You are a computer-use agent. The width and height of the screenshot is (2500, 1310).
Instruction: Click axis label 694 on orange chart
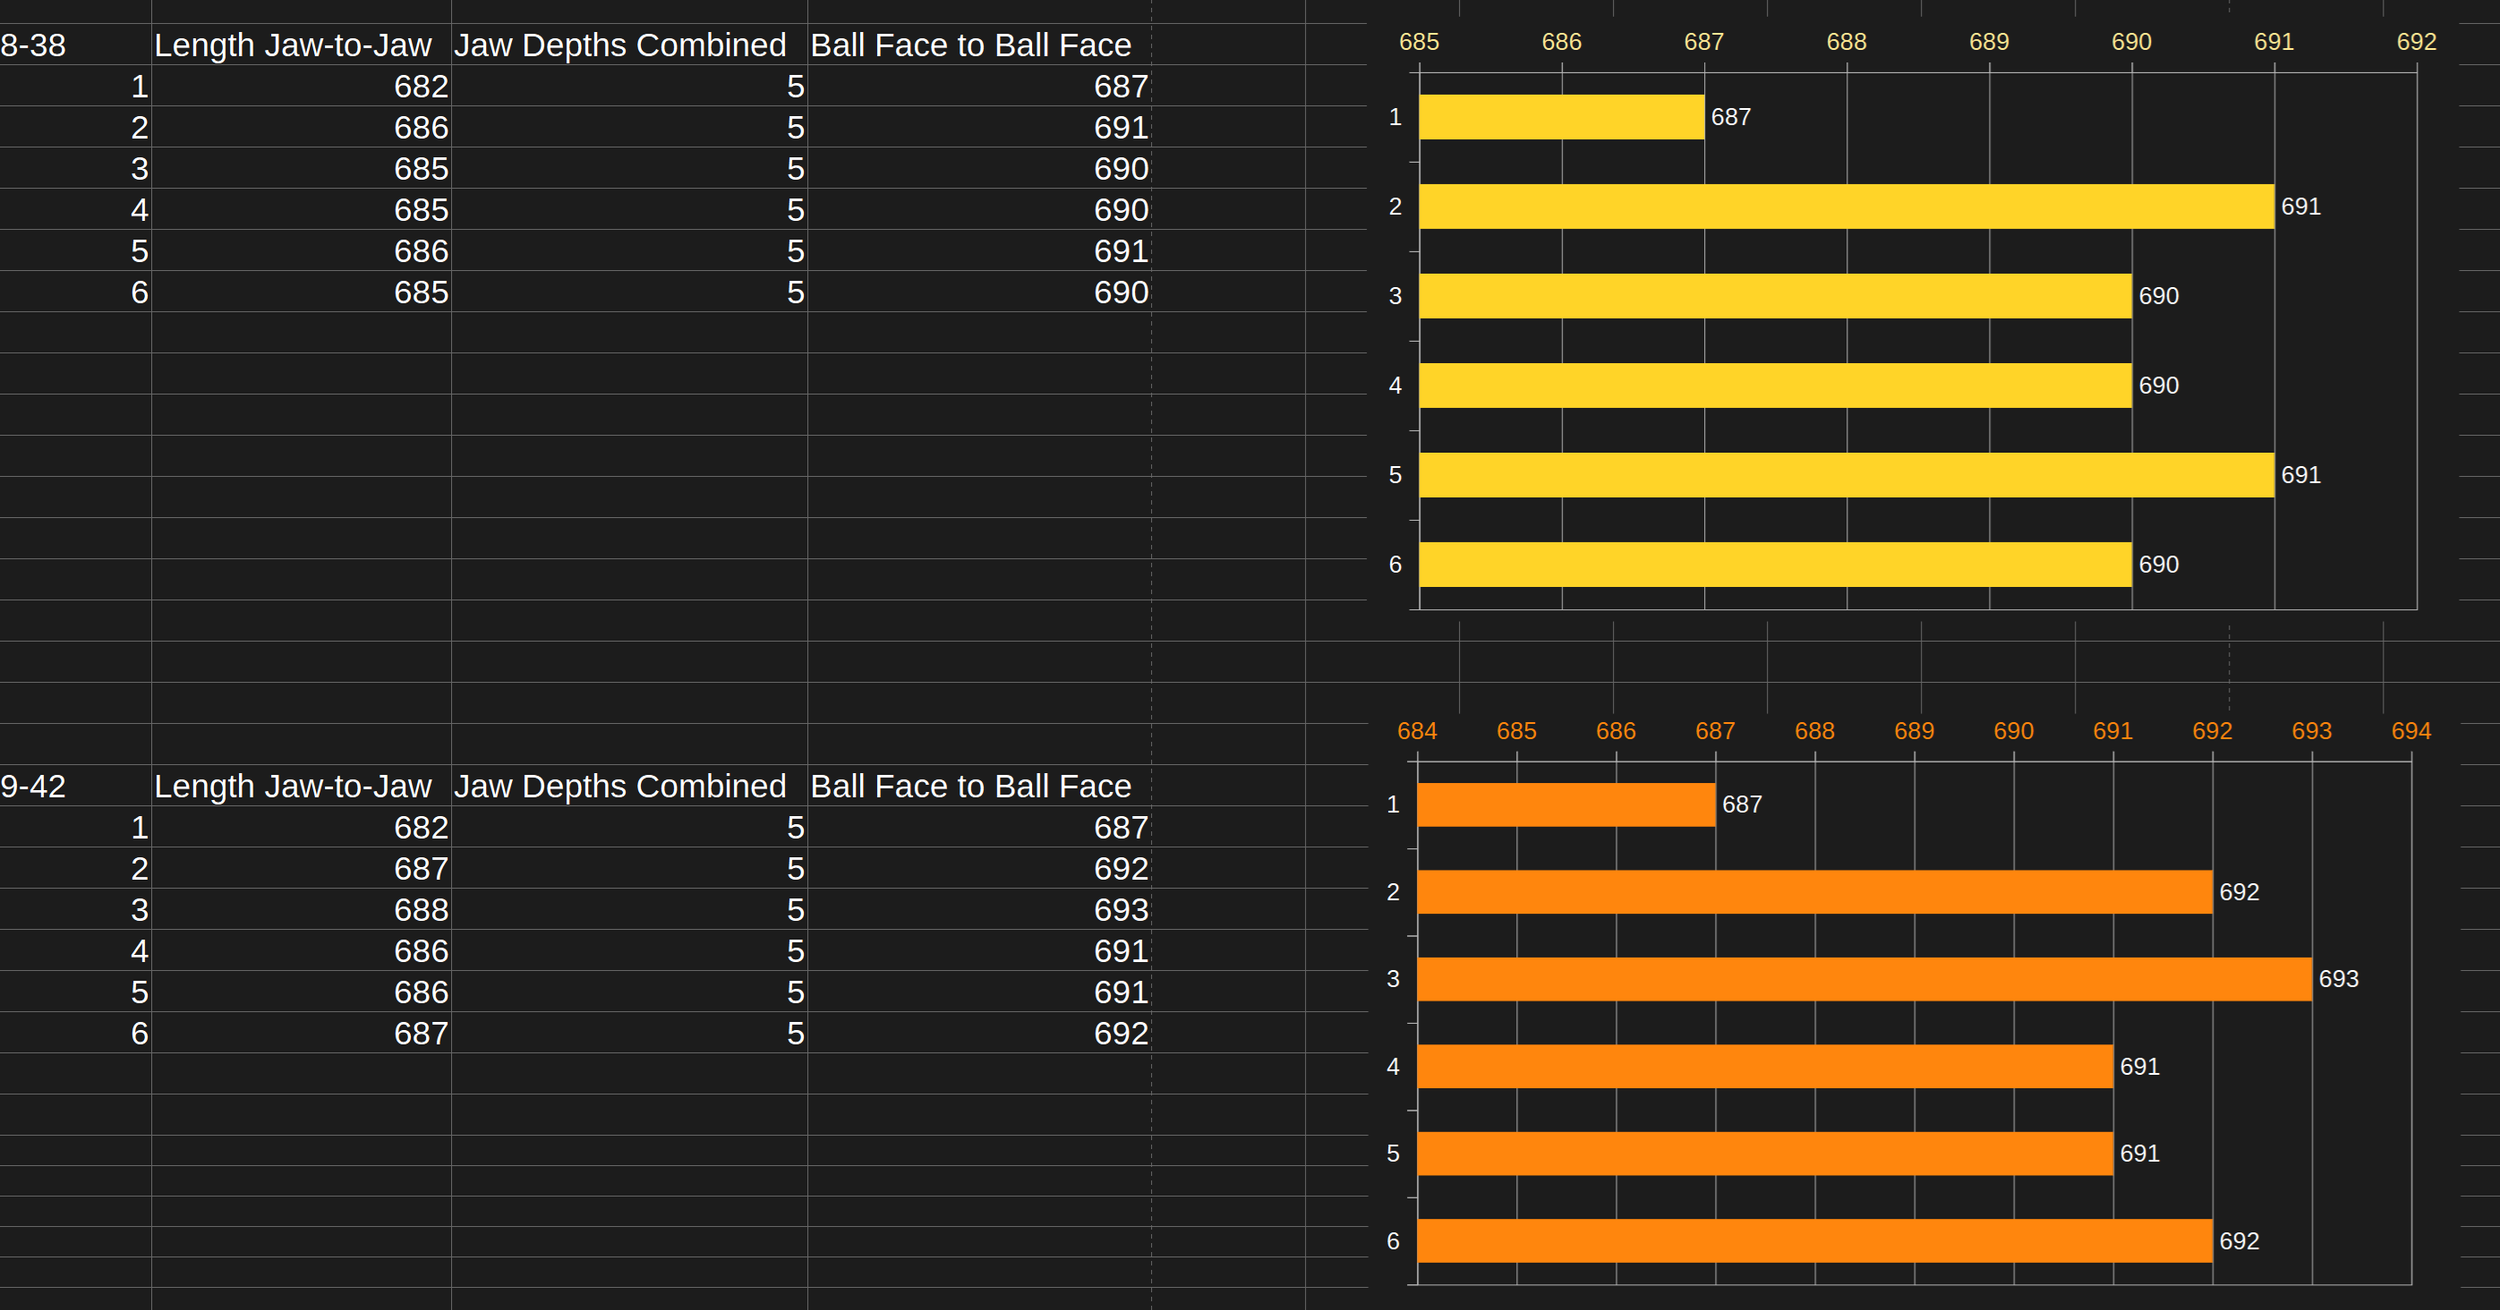pos(2410,731)
